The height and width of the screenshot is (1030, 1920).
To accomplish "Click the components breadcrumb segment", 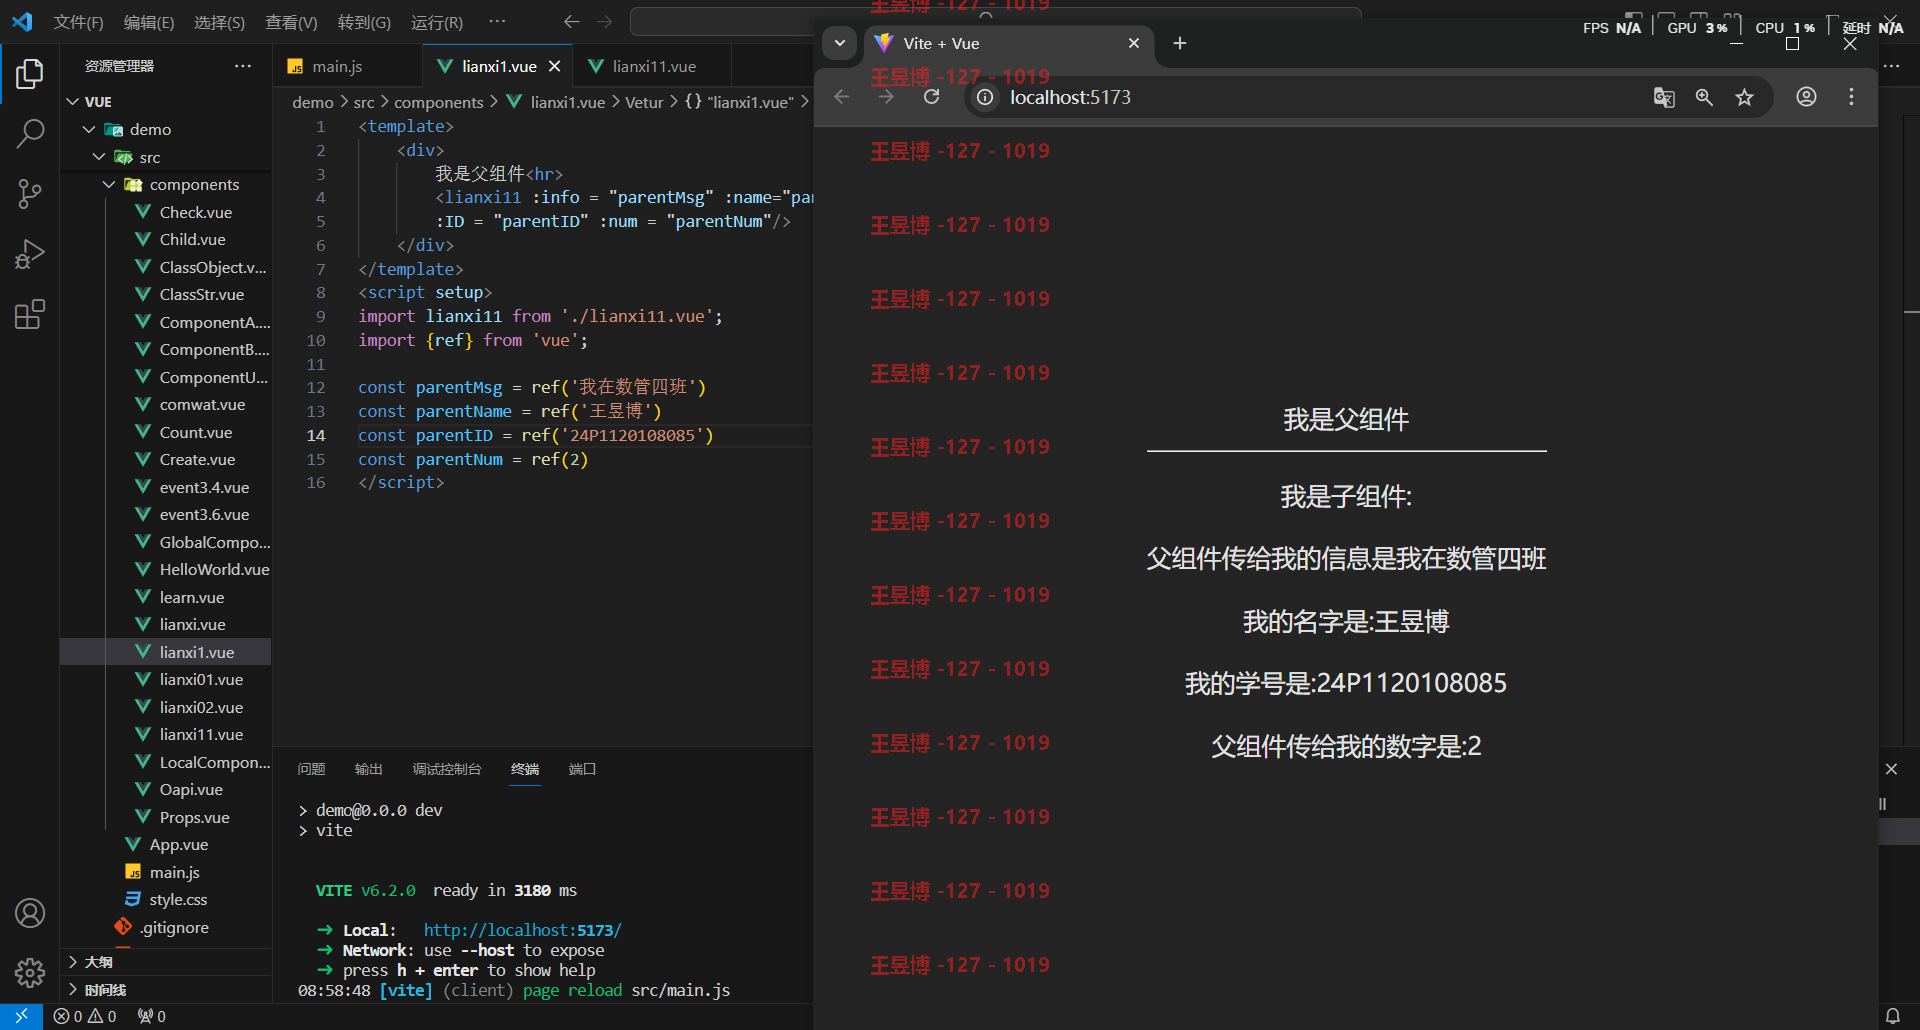I will click(438, 102).
